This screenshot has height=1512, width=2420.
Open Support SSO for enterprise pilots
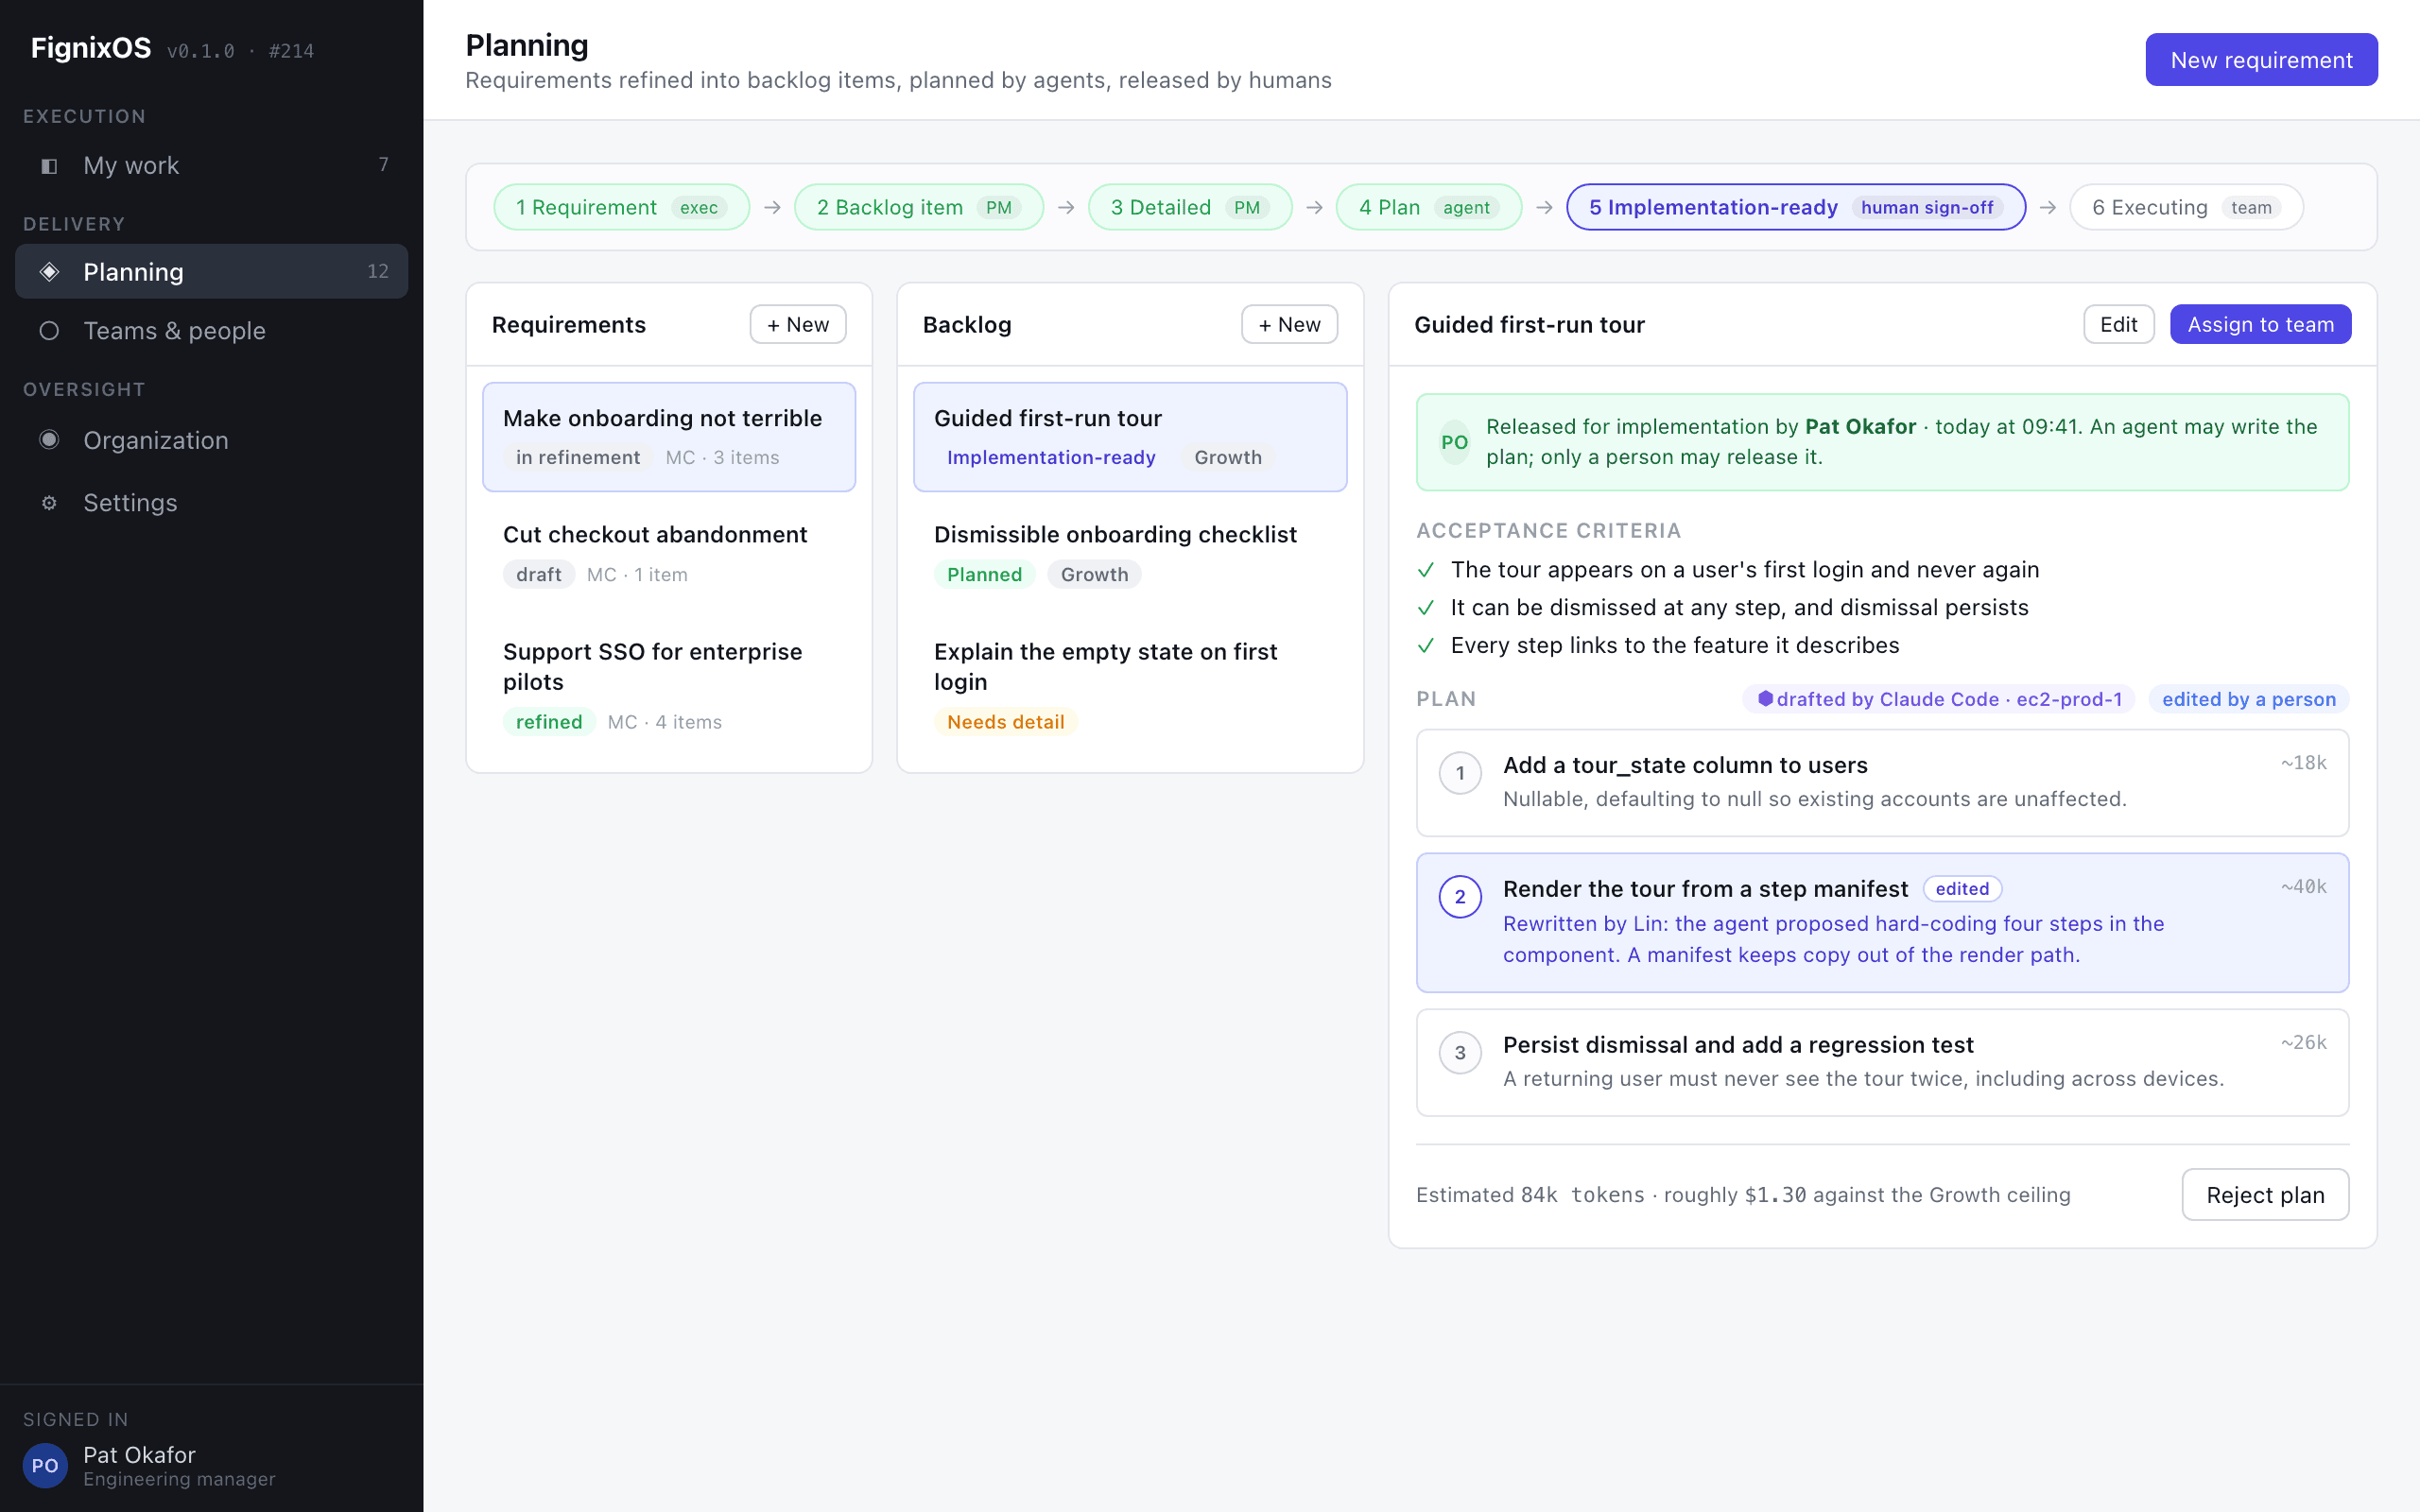pyautogui.click(x=669, y=686)
